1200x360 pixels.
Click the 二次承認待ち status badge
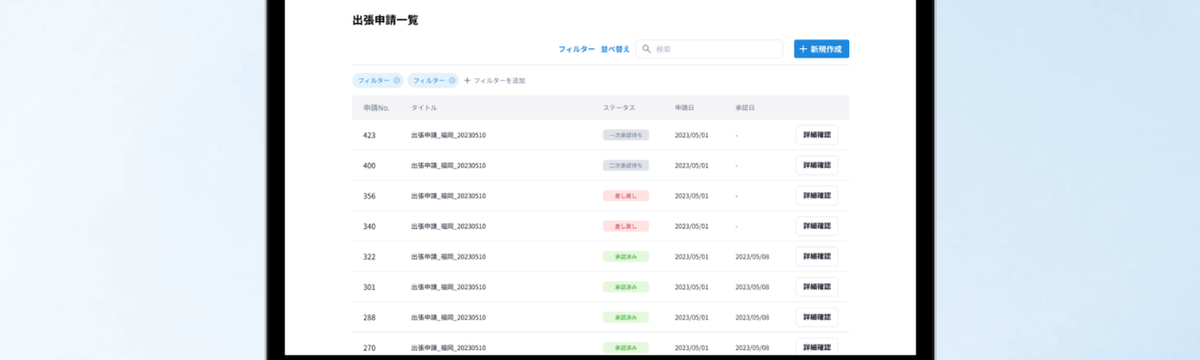coord(626,165)
